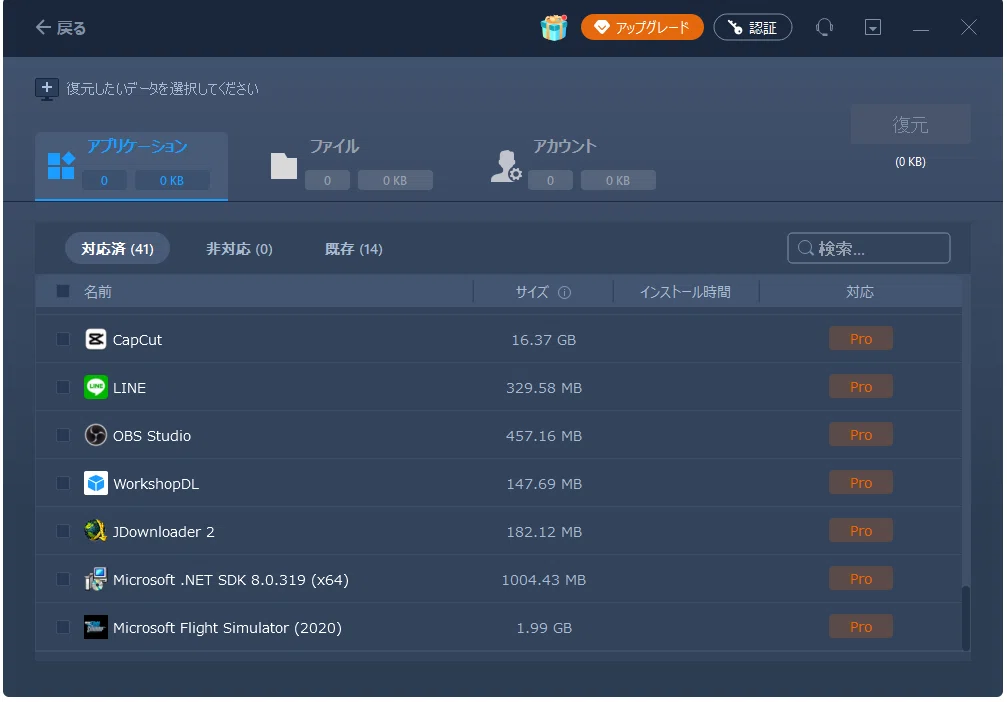Screen dimensions: 1007x702
Task: Click the 182.12 MB size value
Action: [x=543, y=532]
